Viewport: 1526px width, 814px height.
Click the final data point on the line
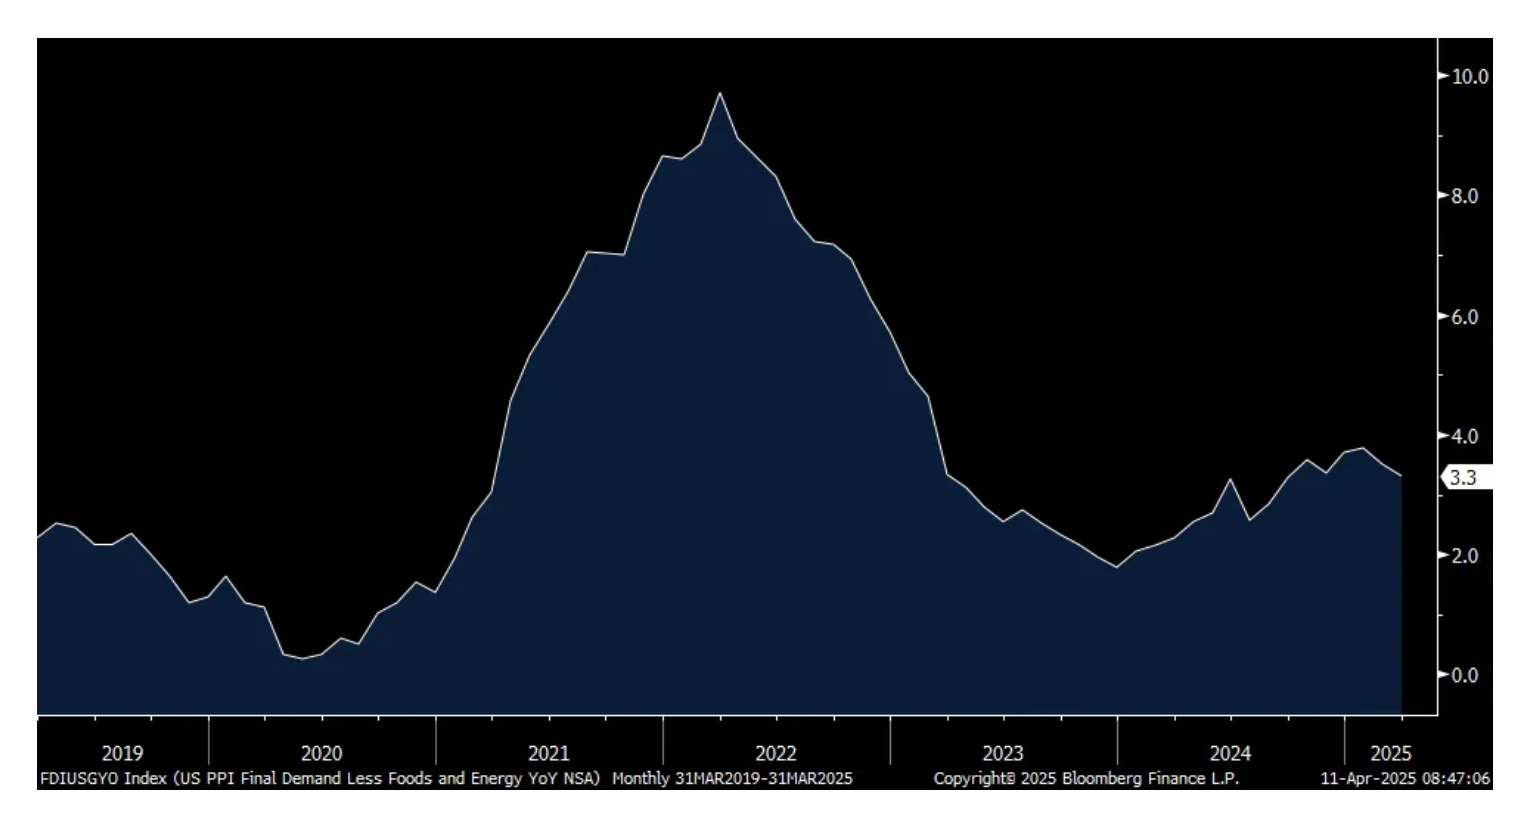tap(1401, 476)
